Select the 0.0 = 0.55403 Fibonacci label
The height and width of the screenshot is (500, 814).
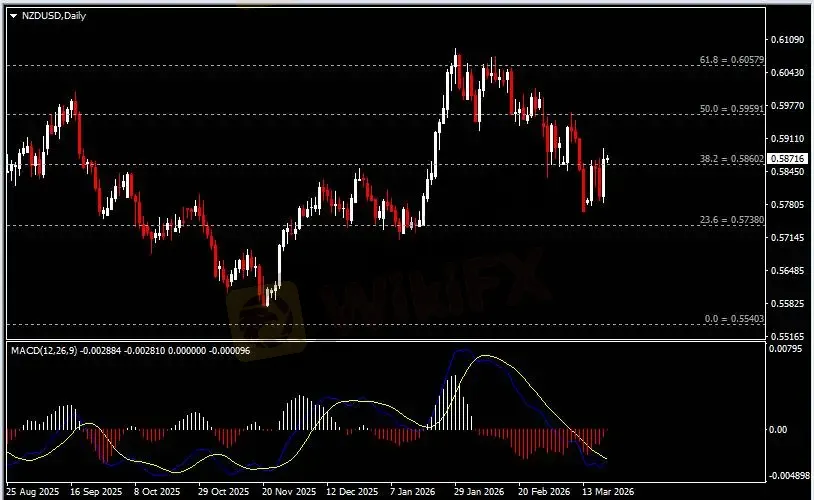734,318
